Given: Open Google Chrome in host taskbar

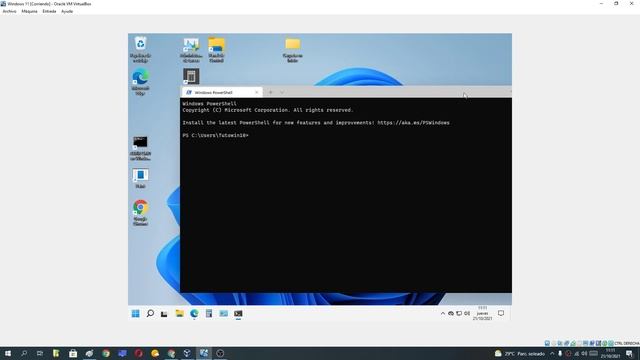Looking at the screenshot, I should [x=106, y=353].
